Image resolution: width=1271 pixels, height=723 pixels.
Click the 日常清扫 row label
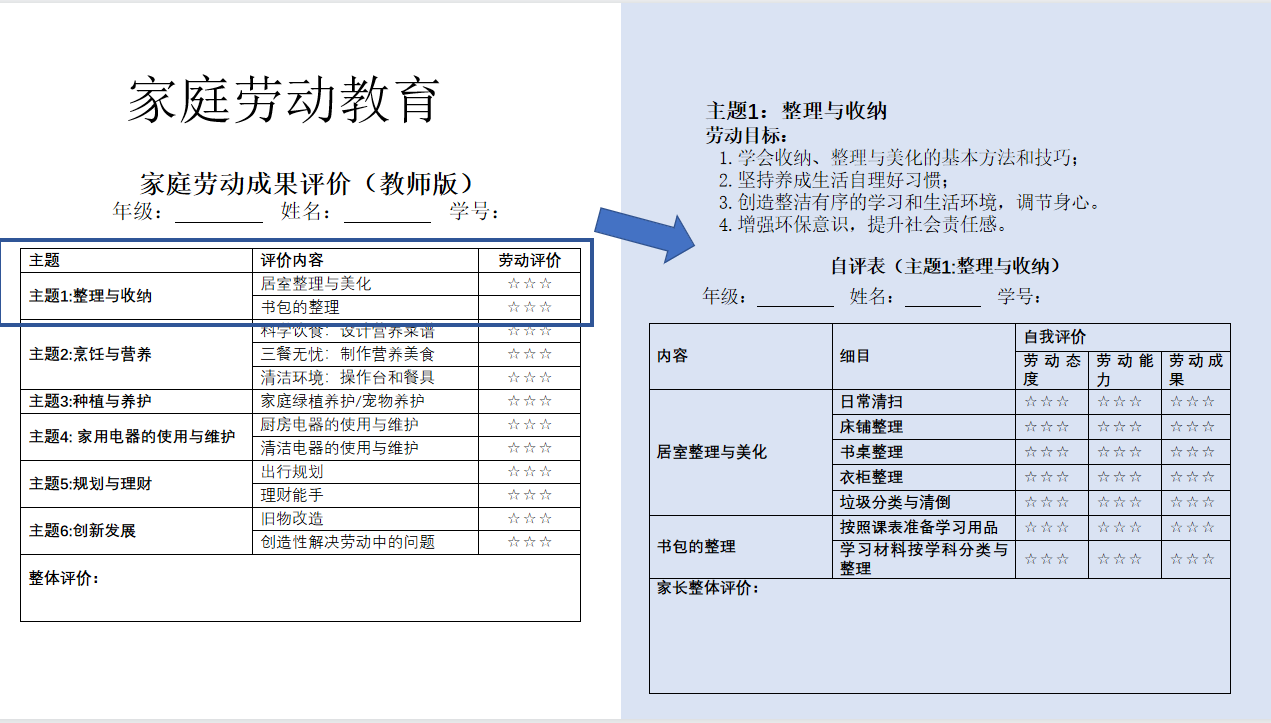(872, 402)
